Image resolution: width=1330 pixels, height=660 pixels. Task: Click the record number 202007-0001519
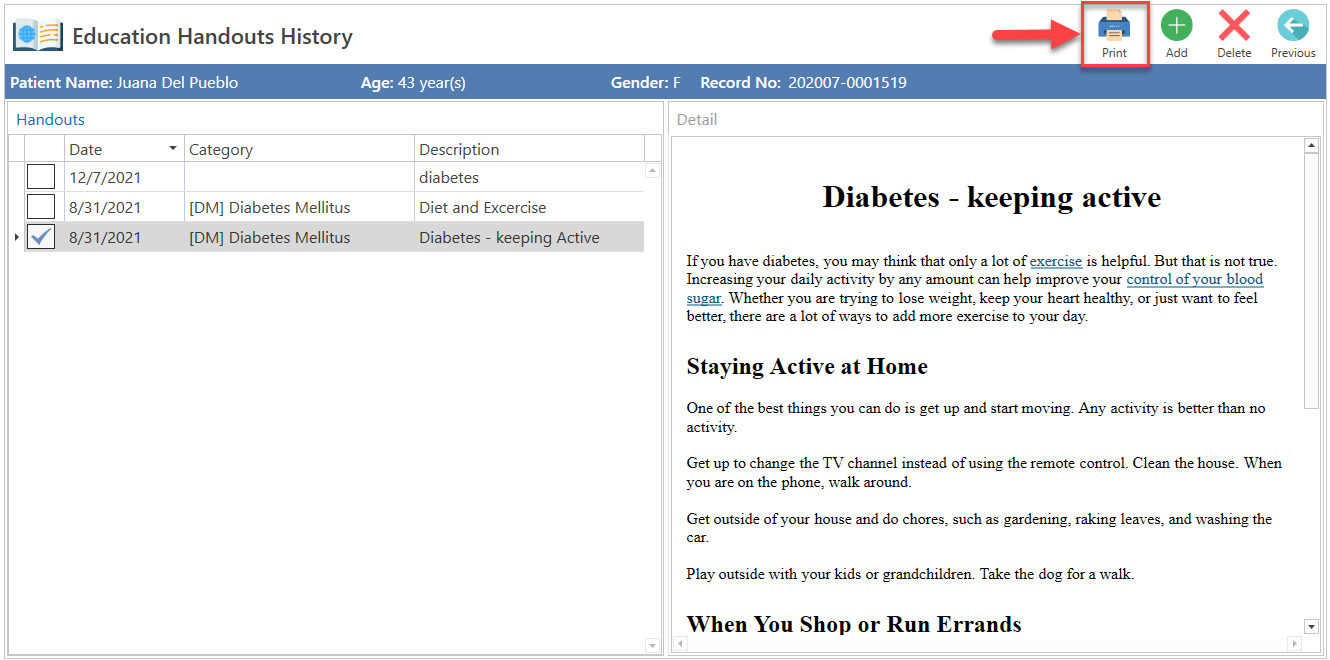(x=847, y=83)
